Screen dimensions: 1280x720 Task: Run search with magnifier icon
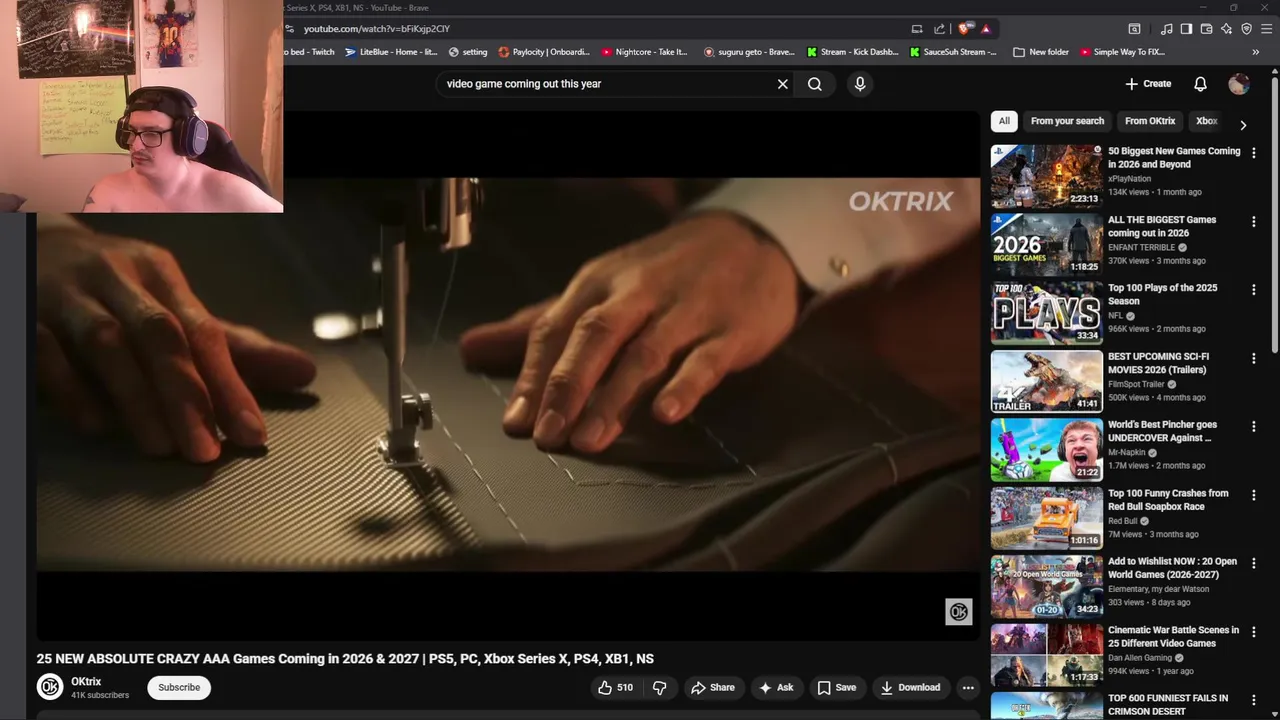pos(815,84)
